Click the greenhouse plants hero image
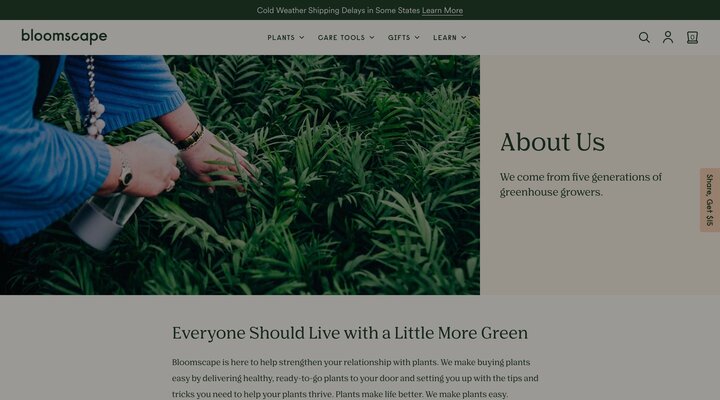 [x=240, y=175]
